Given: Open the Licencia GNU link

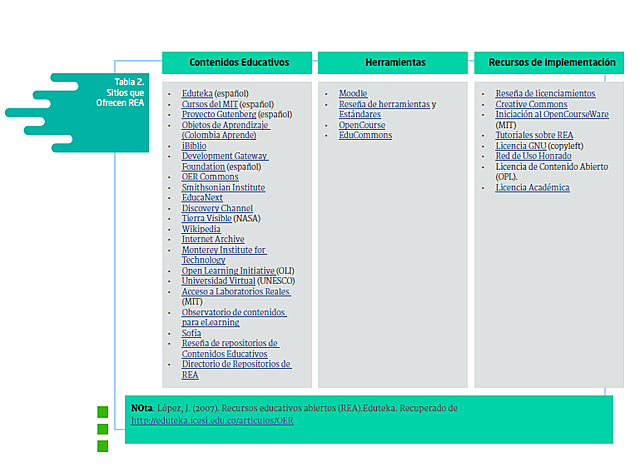Looking at the screenshot, I should point(521,146).
